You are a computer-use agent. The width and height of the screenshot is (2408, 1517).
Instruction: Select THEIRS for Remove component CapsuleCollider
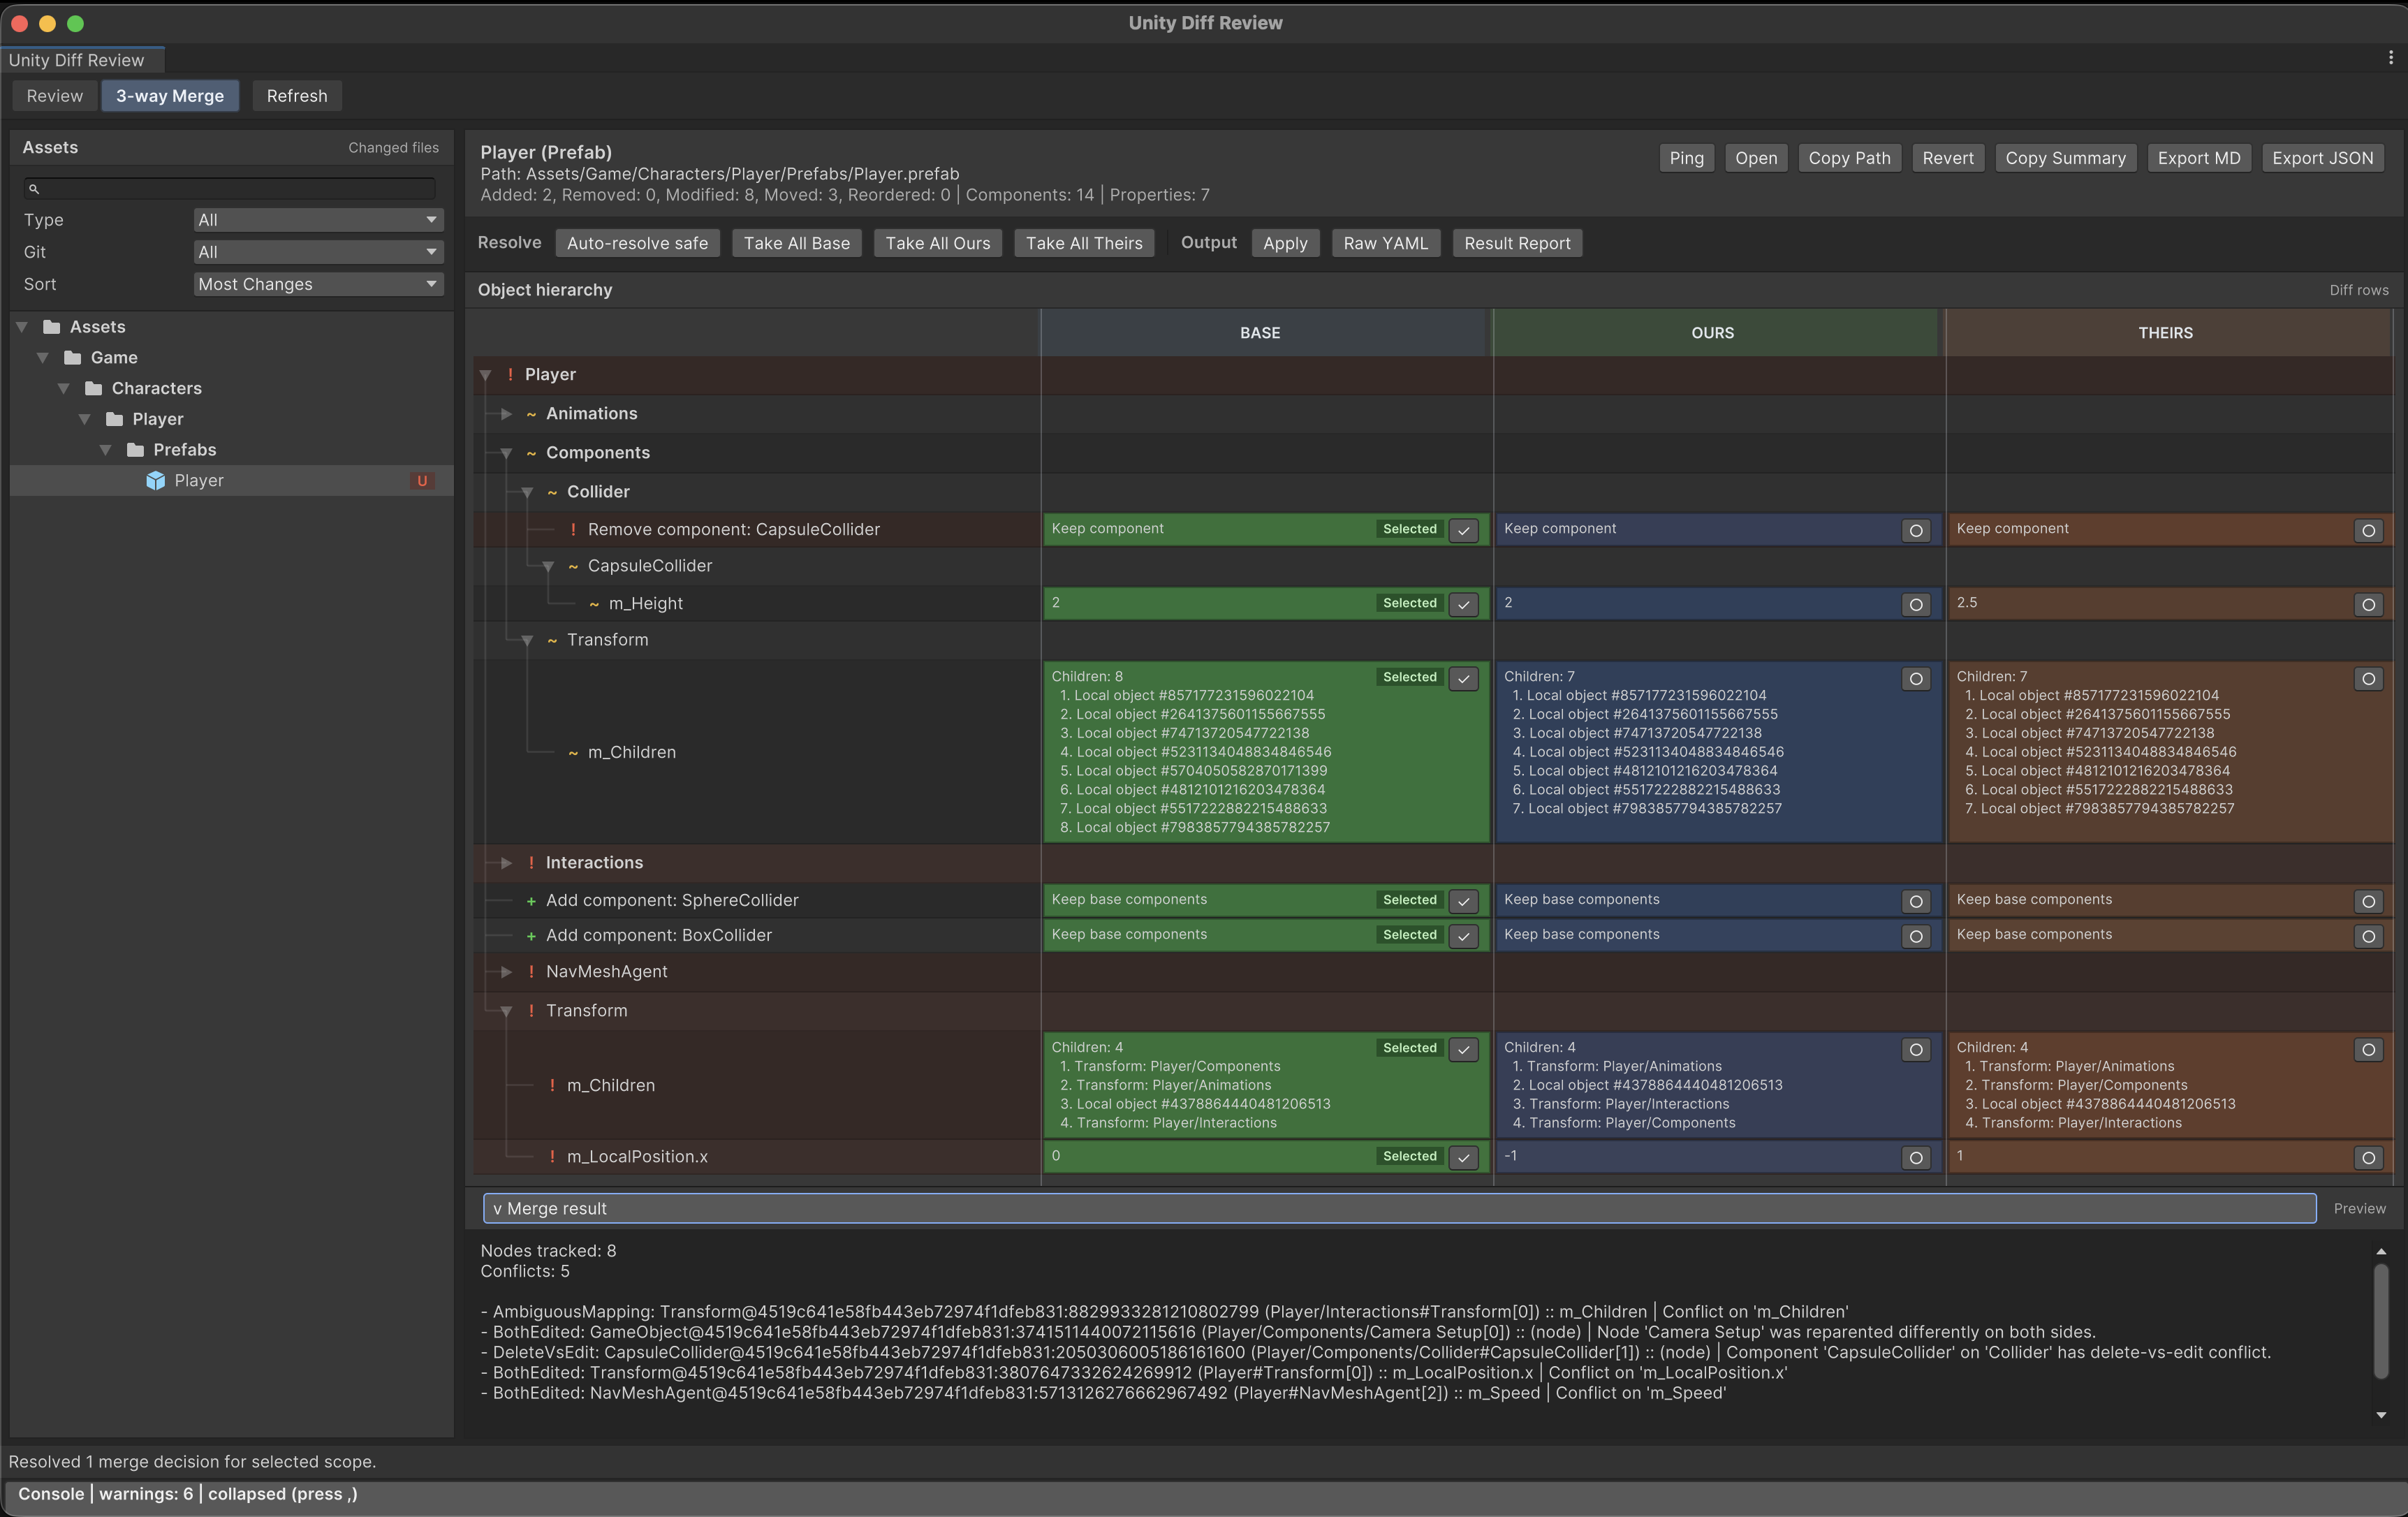2368,531
